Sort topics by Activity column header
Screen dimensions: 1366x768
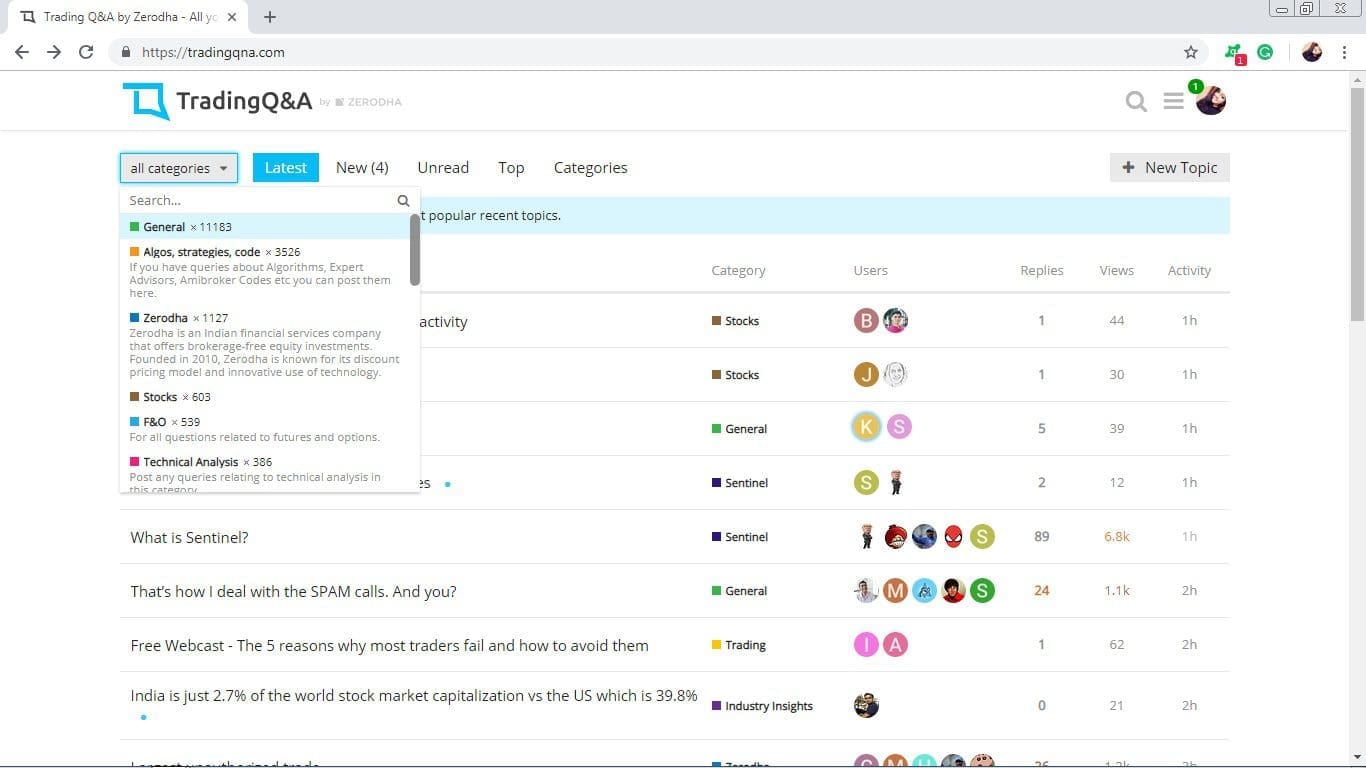(1189, 270)
